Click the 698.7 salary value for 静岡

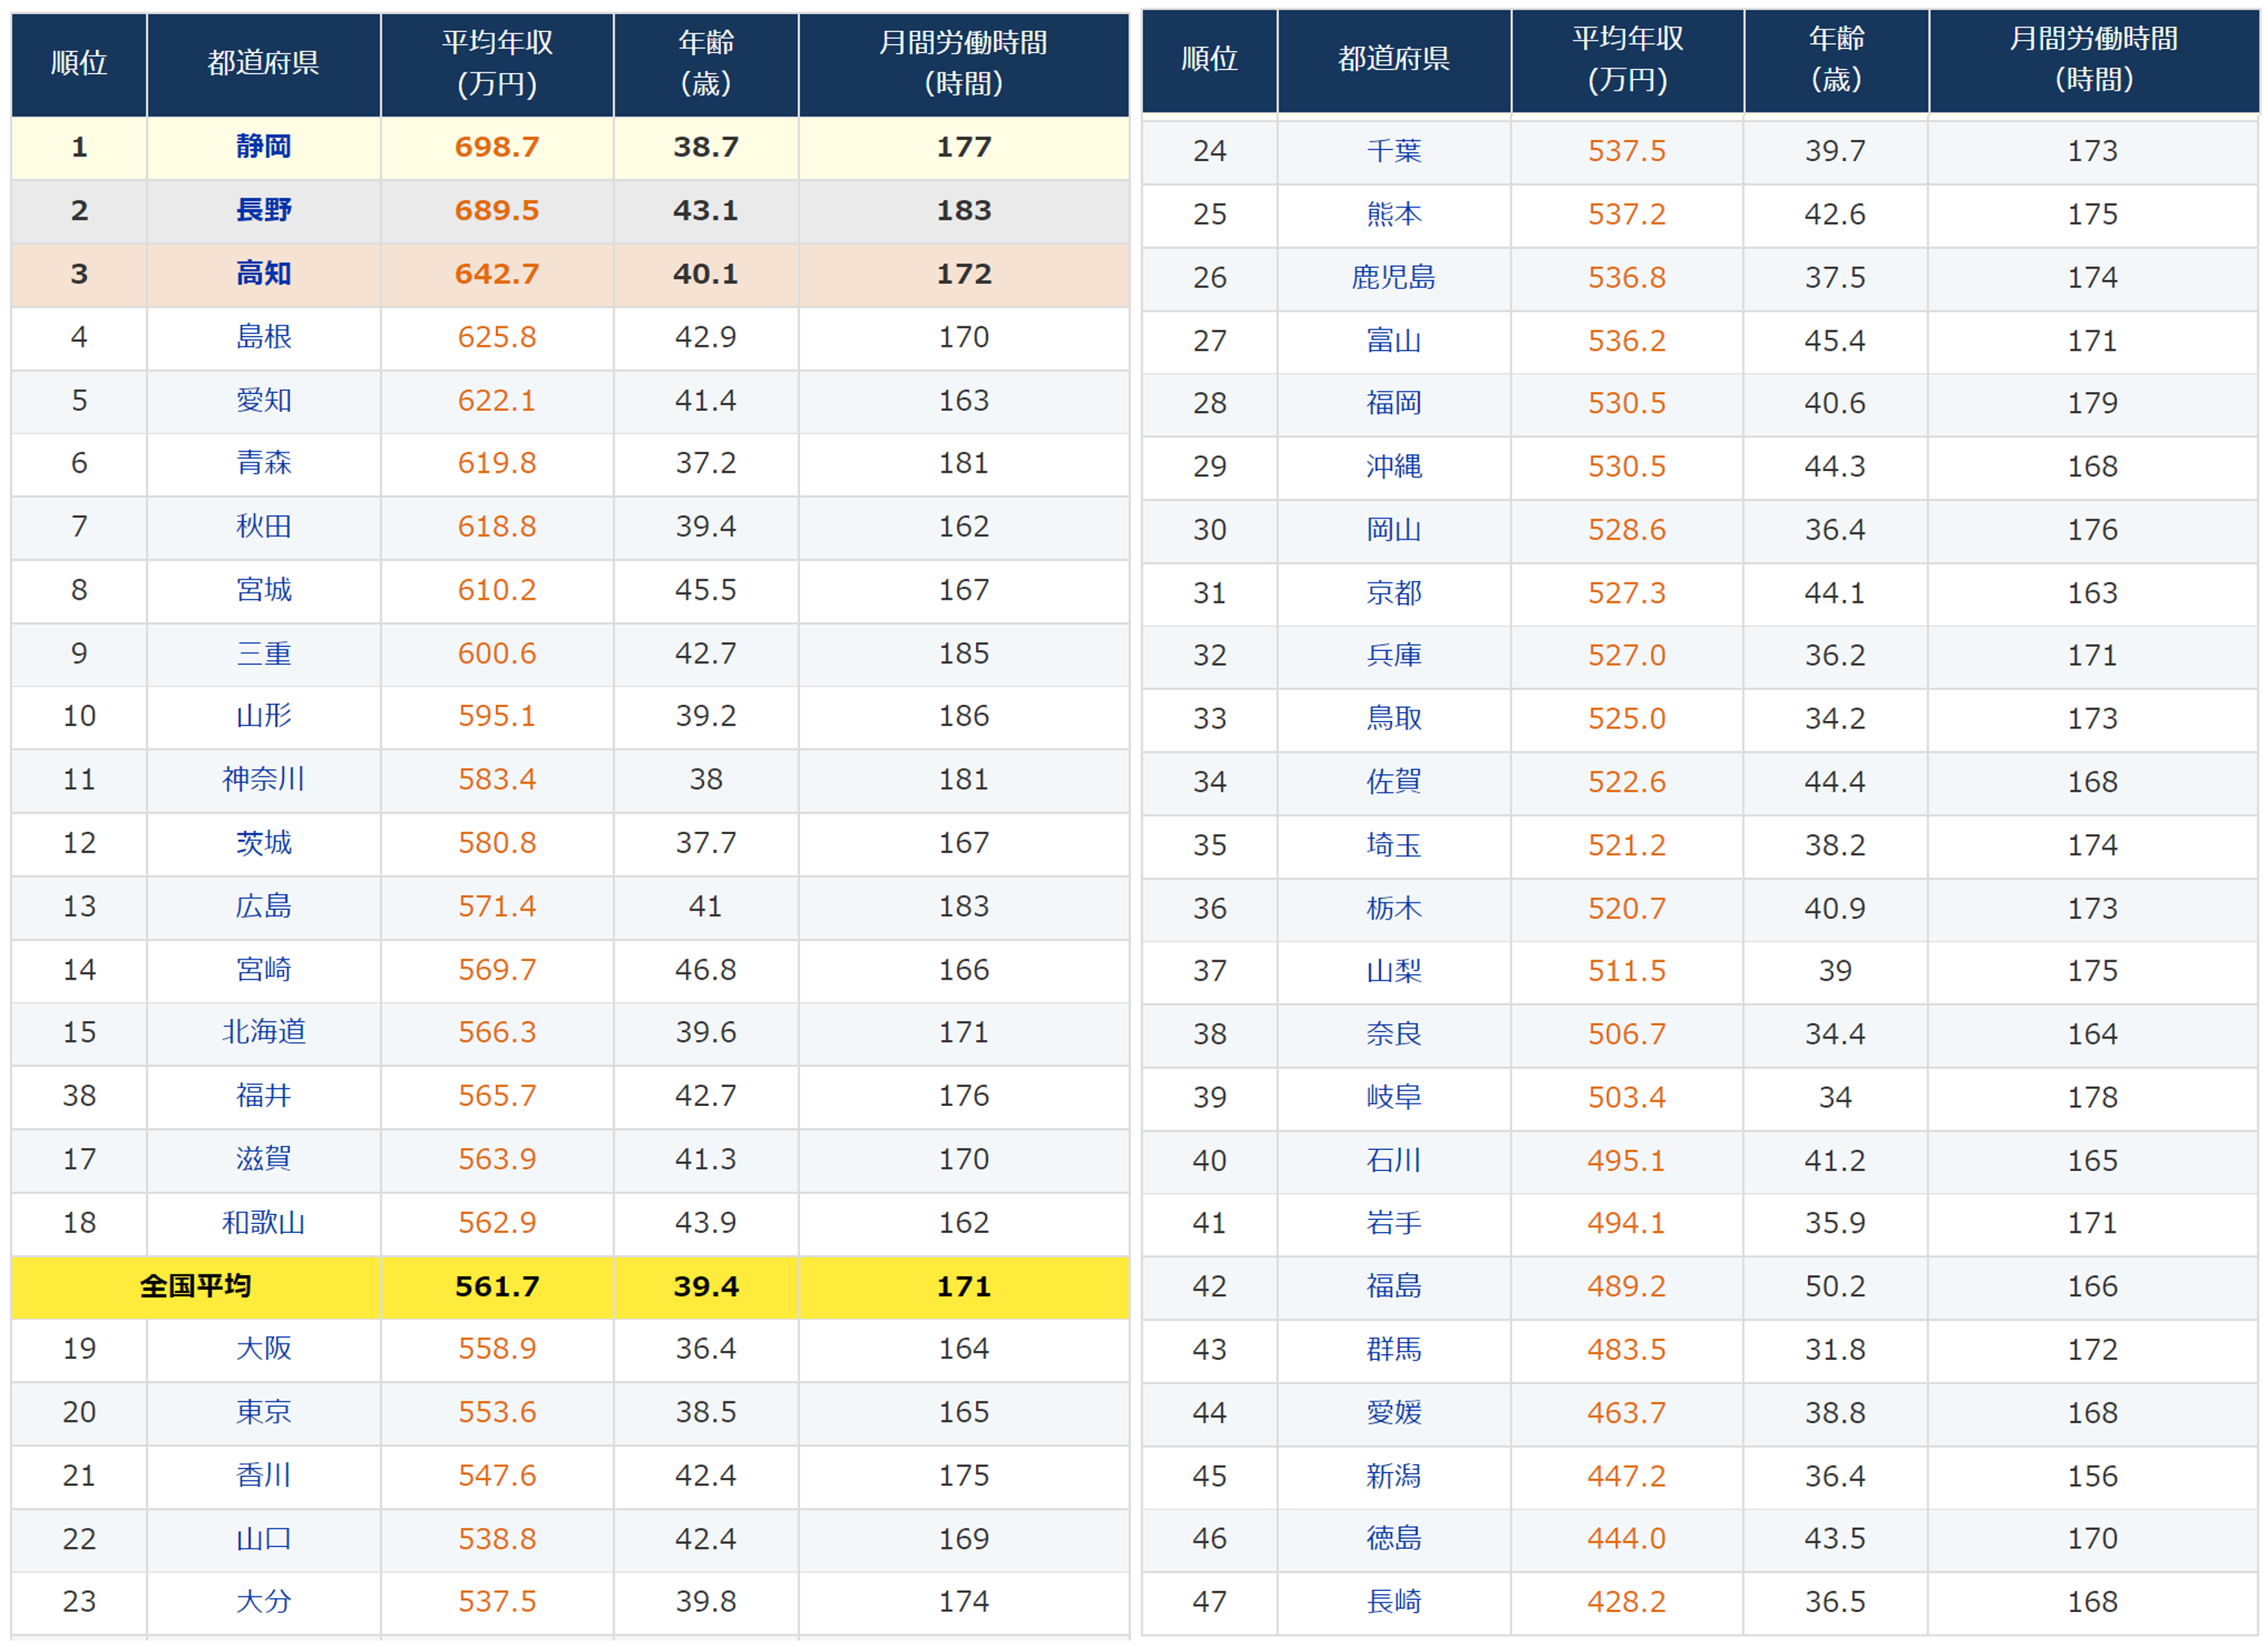tap(497, 147)
